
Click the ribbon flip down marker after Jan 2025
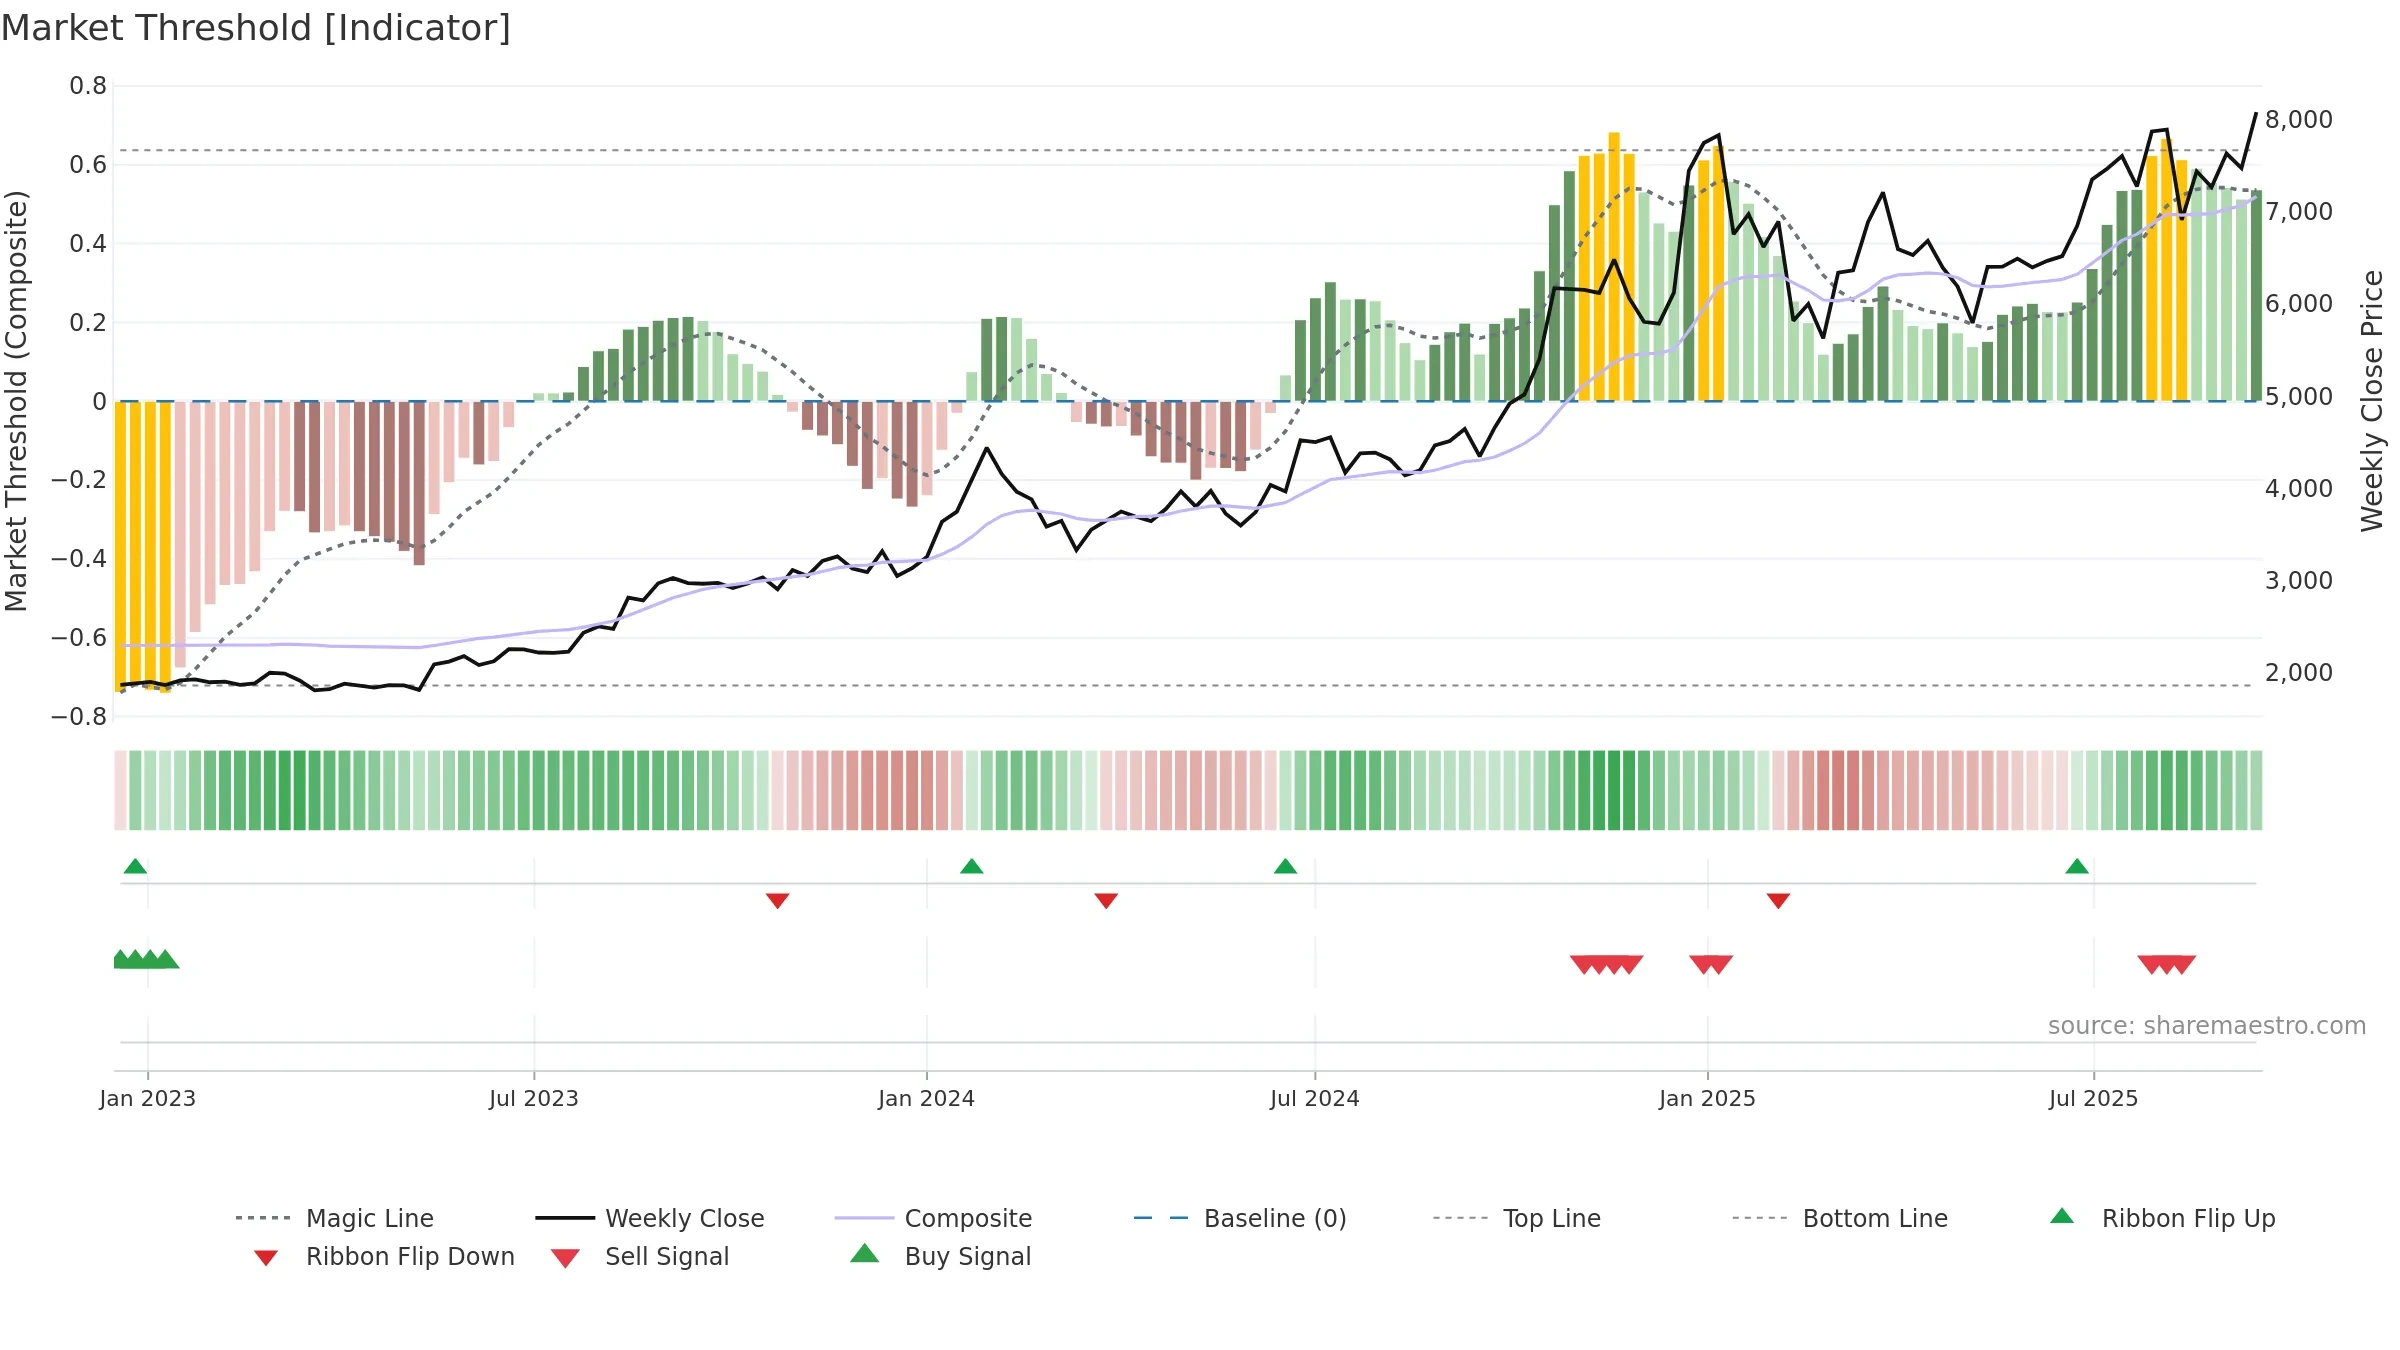coord(1778,901)
